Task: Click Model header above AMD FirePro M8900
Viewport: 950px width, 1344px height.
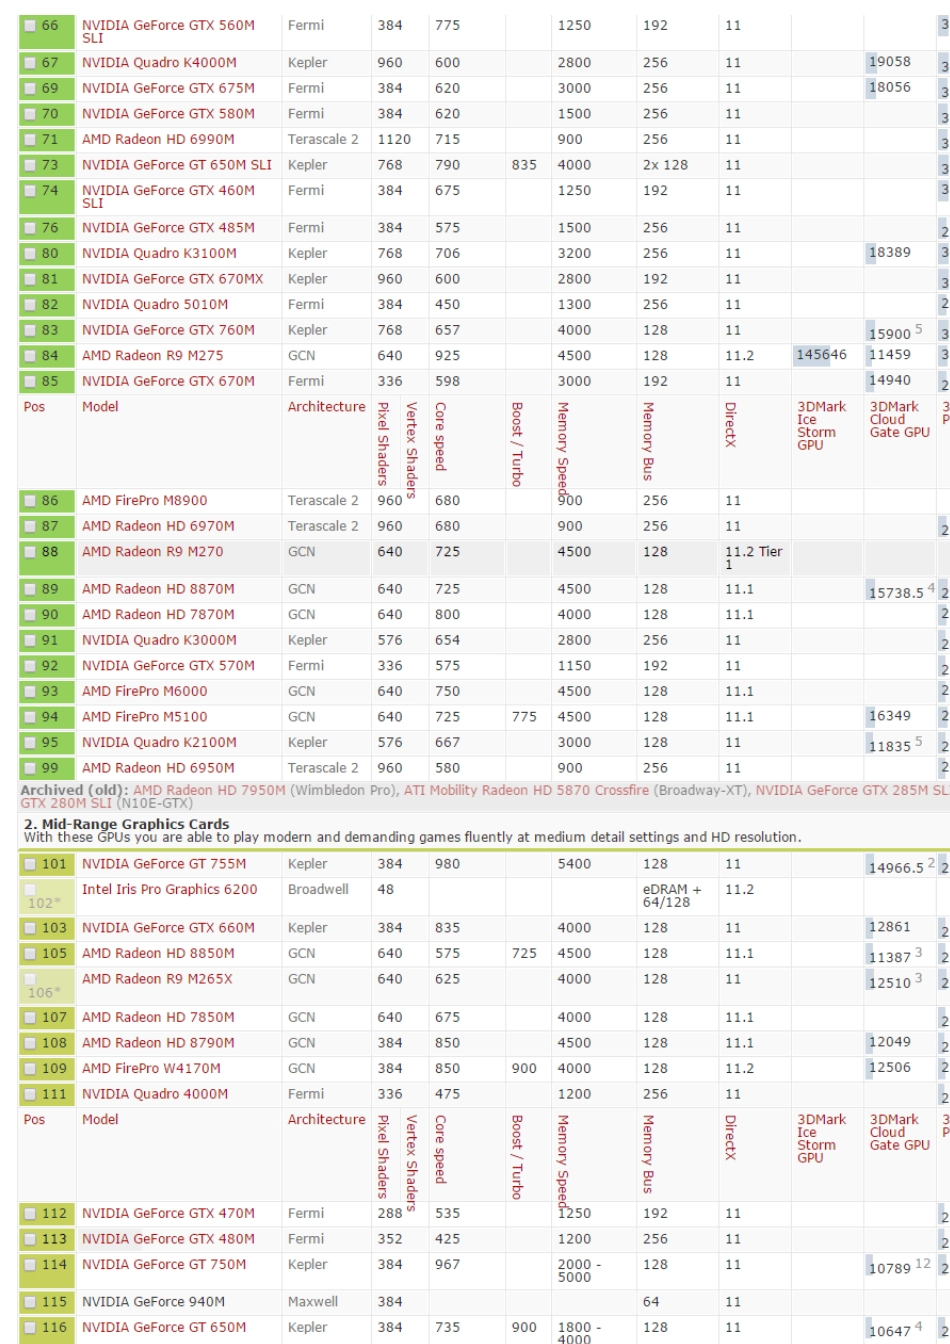Action: [x=100, y=407]
